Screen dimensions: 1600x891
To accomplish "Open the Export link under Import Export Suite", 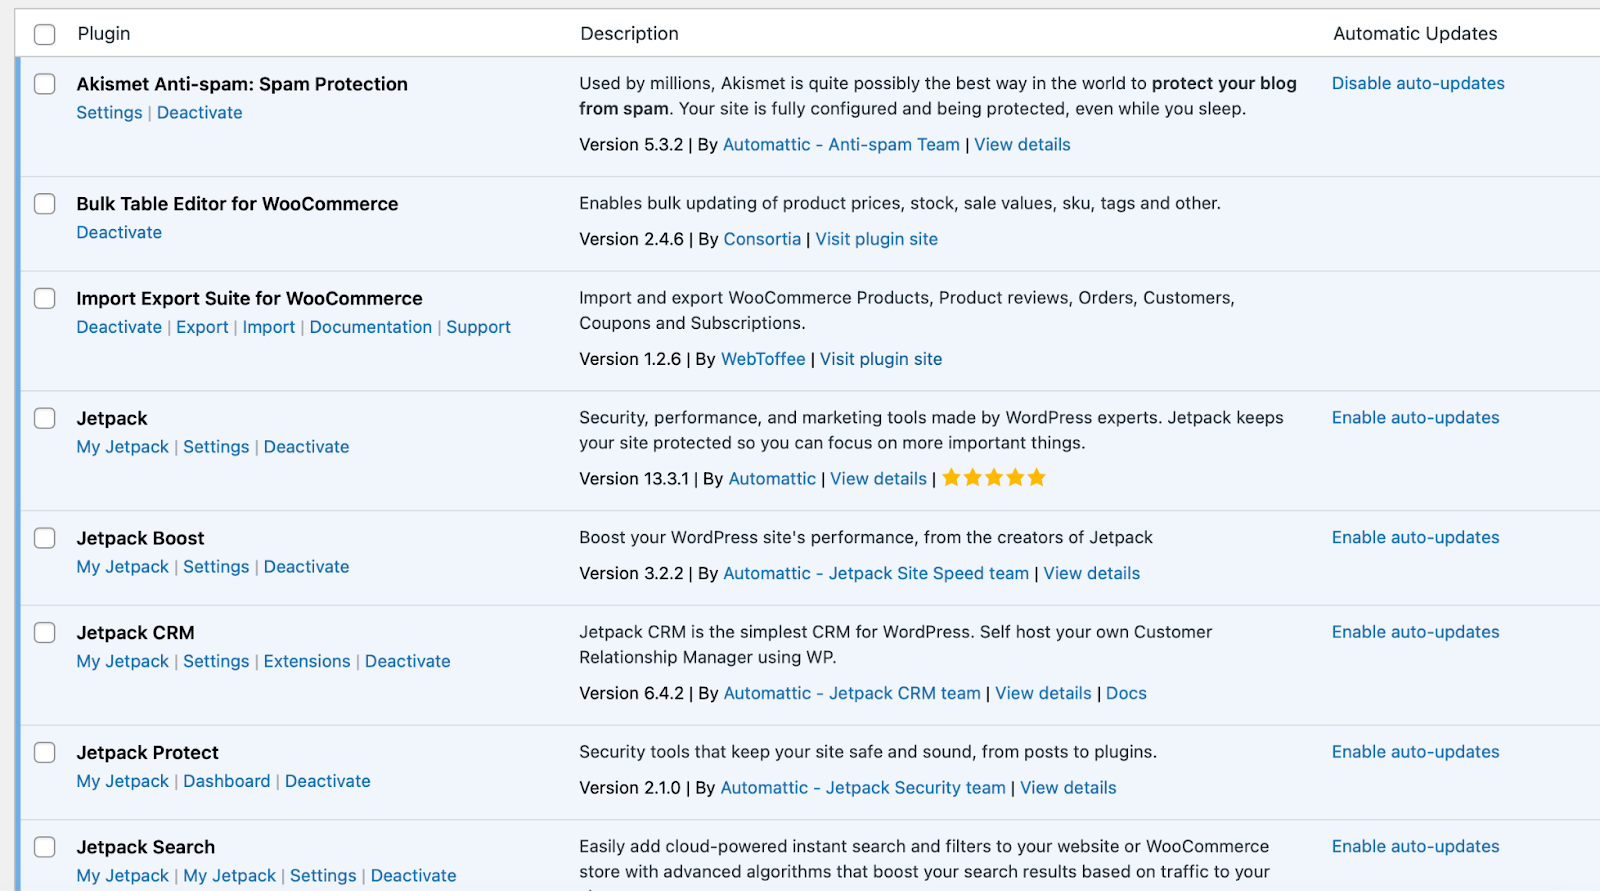I will tap(202, 328).
